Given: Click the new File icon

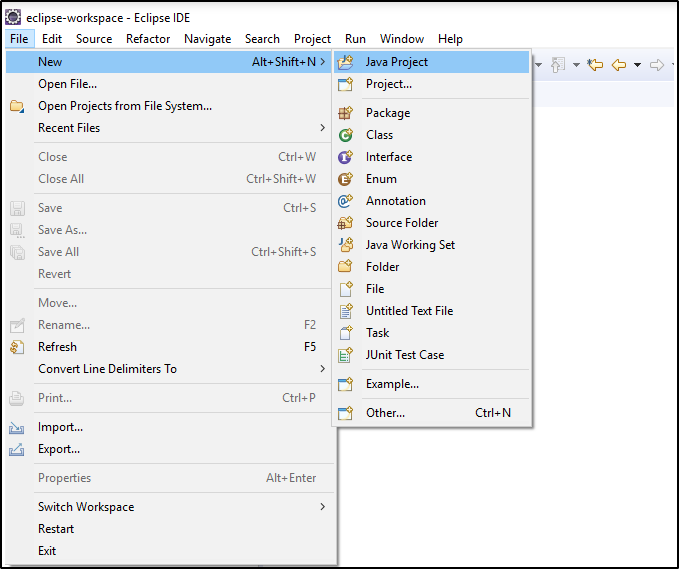Looking at the screenshot, I should (345, 289).
